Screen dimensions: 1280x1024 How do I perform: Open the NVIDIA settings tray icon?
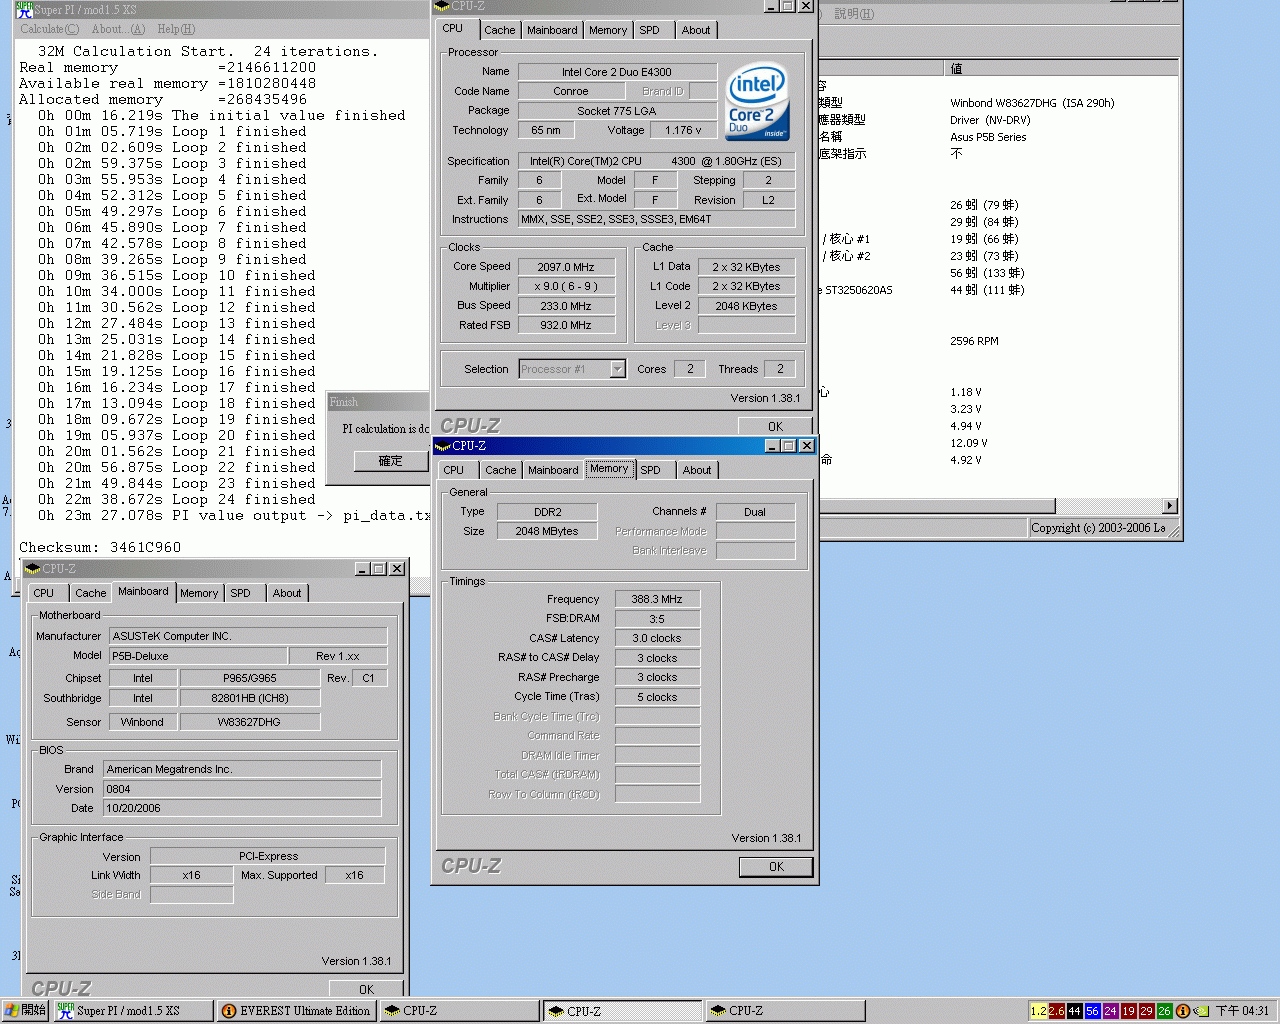[x=1201, y=1011]
